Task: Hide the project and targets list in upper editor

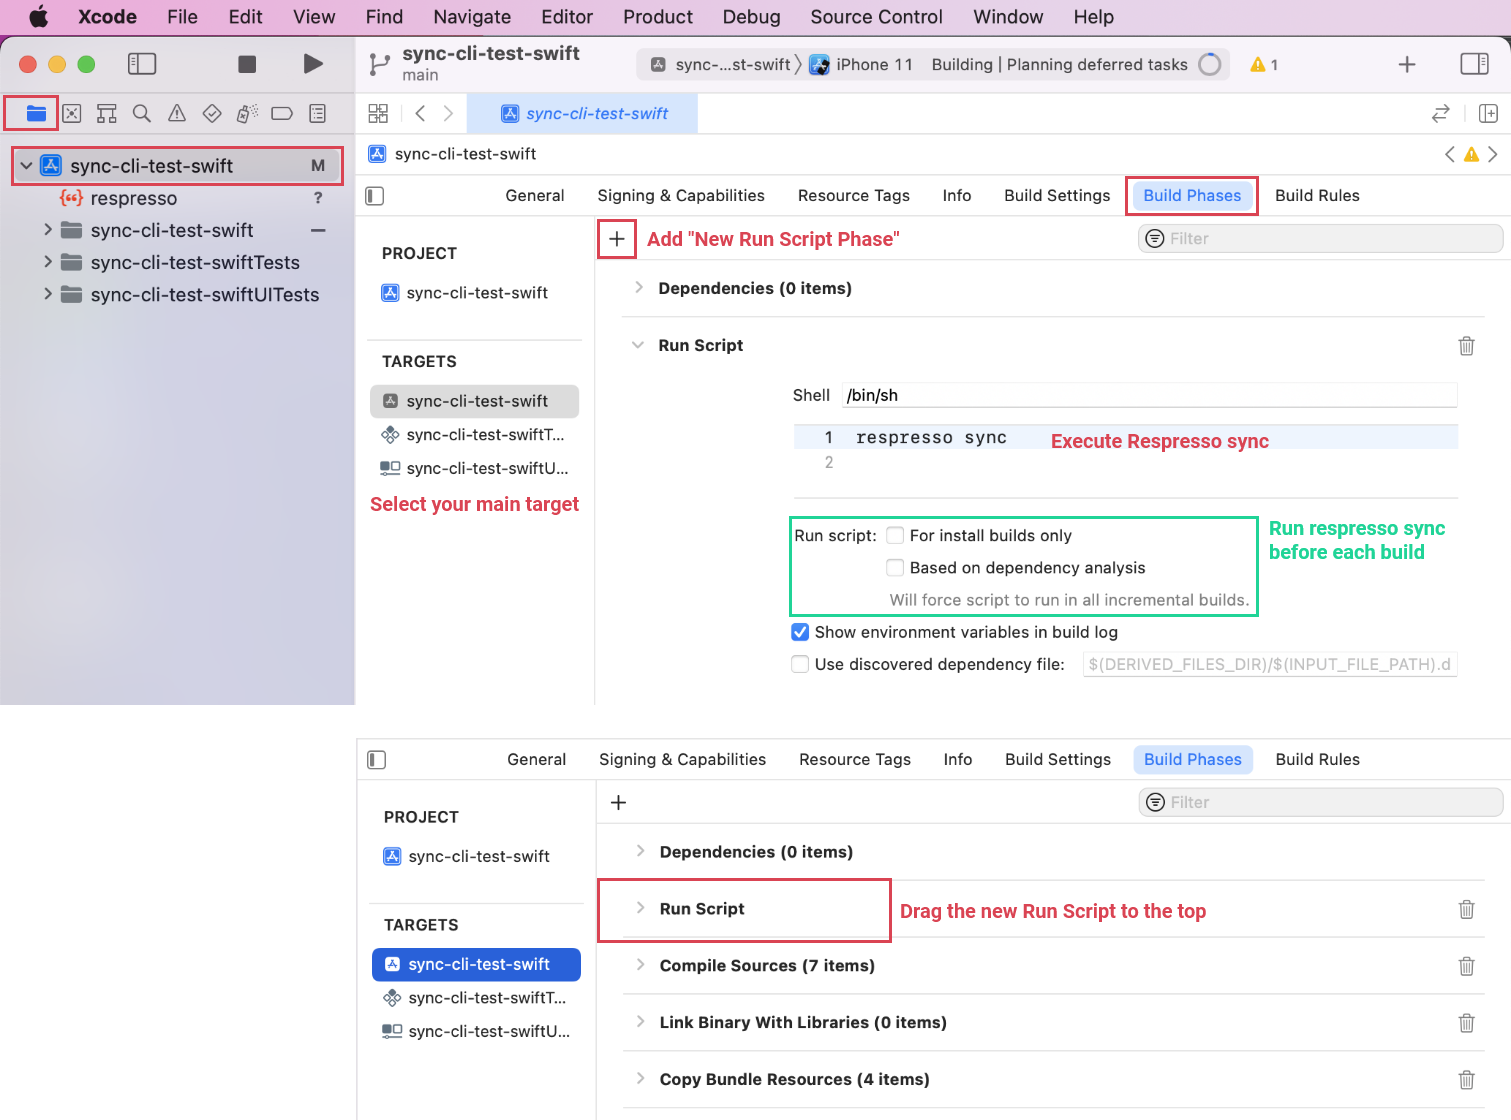Action: [375, 196]
